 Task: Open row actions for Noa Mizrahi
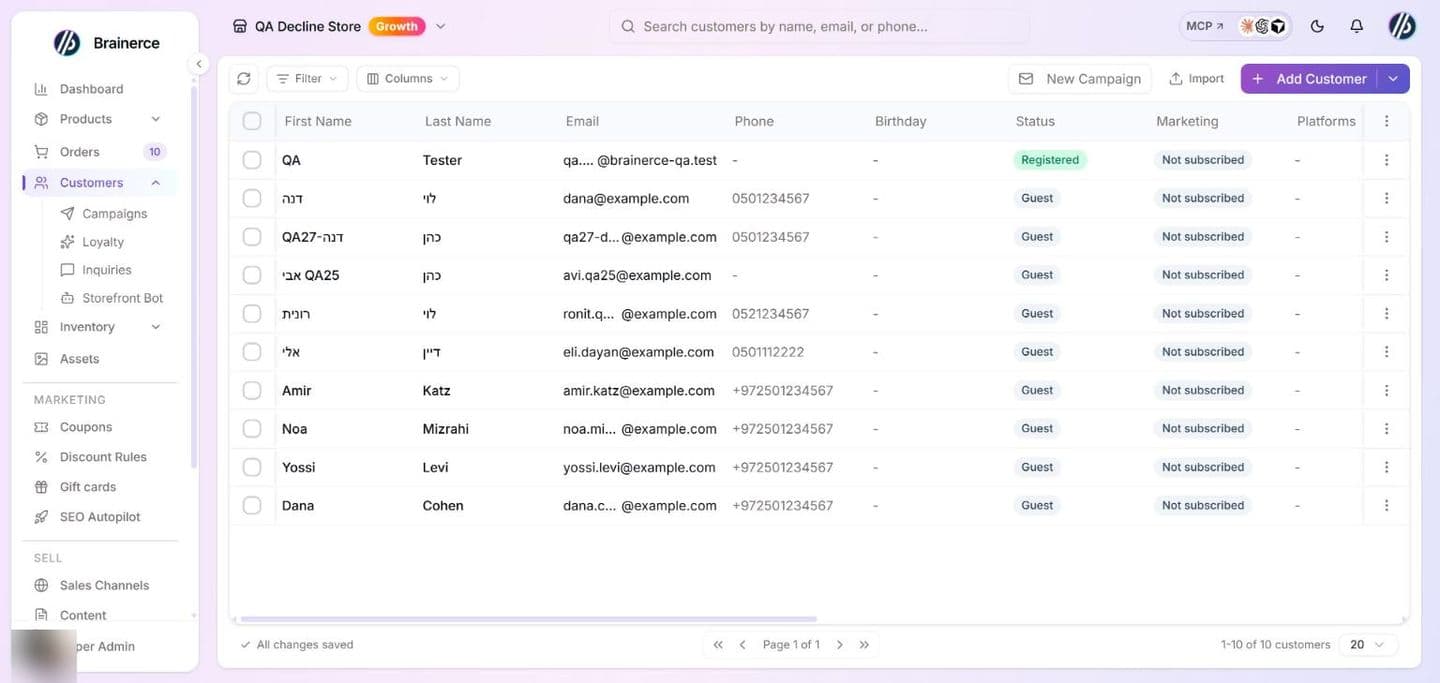pyautogui.click(x=1386, y=429)
